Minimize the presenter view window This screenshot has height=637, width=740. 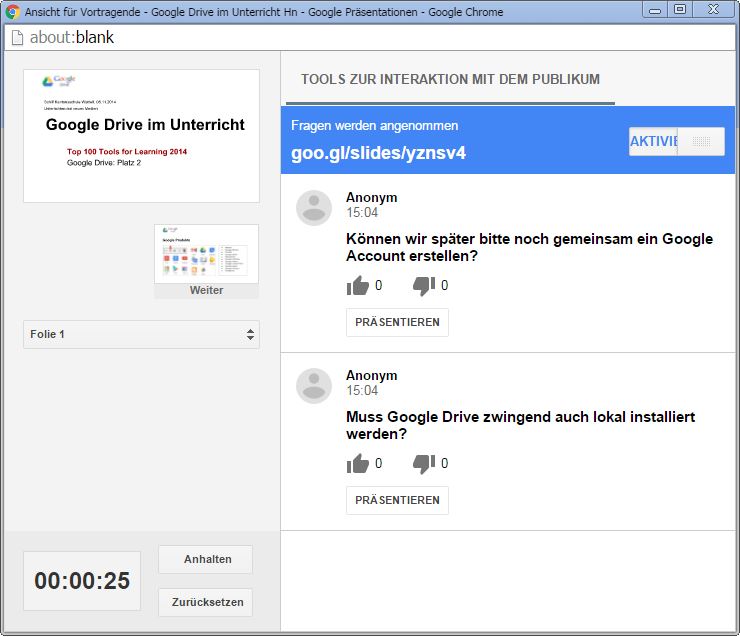click(655, 10)
